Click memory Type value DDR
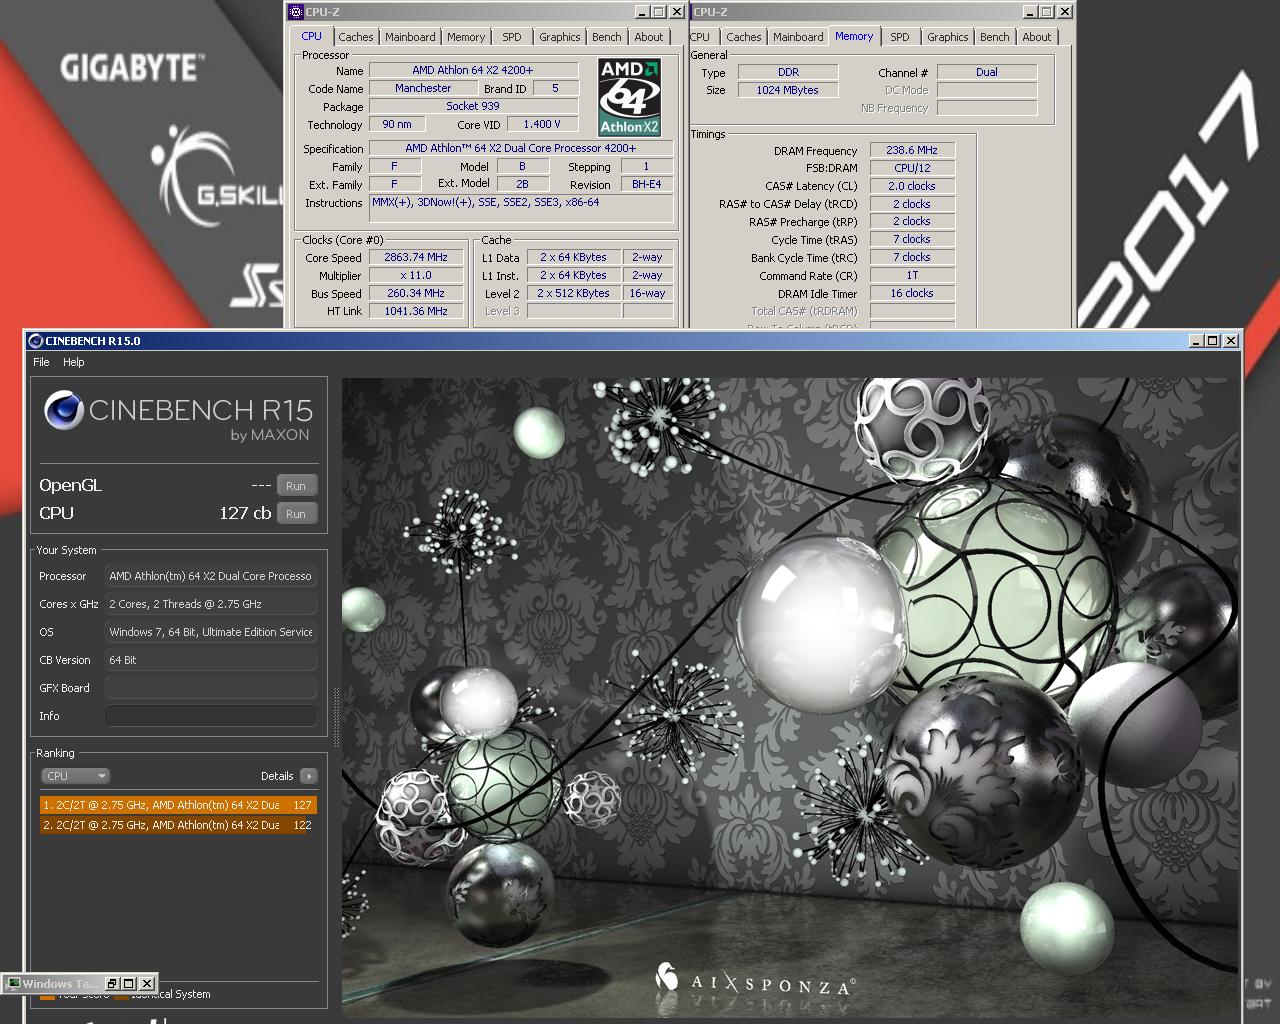This screenshot has height=1024, width=1280. pos(788,72)
